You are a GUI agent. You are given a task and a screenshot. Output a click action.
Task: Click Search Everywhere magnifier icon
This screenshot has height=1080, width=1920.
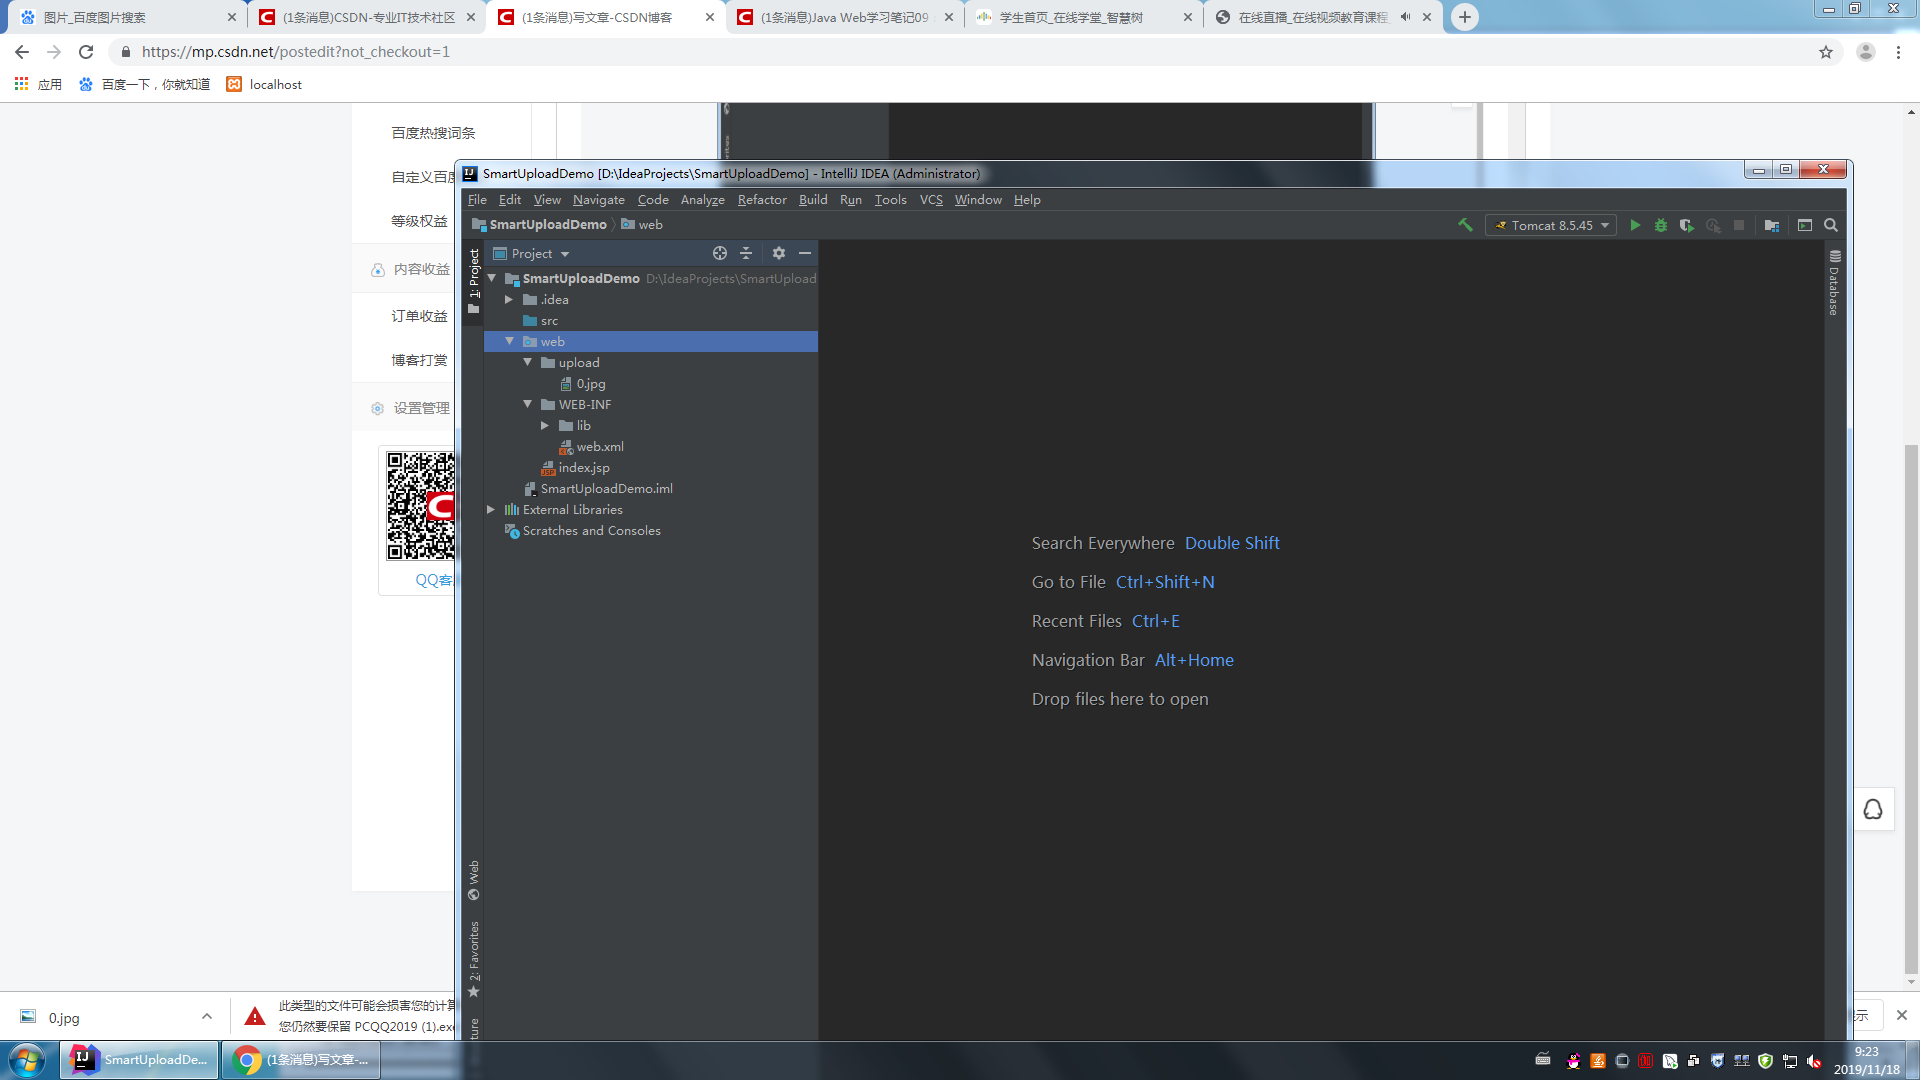tap(1831, 225)
